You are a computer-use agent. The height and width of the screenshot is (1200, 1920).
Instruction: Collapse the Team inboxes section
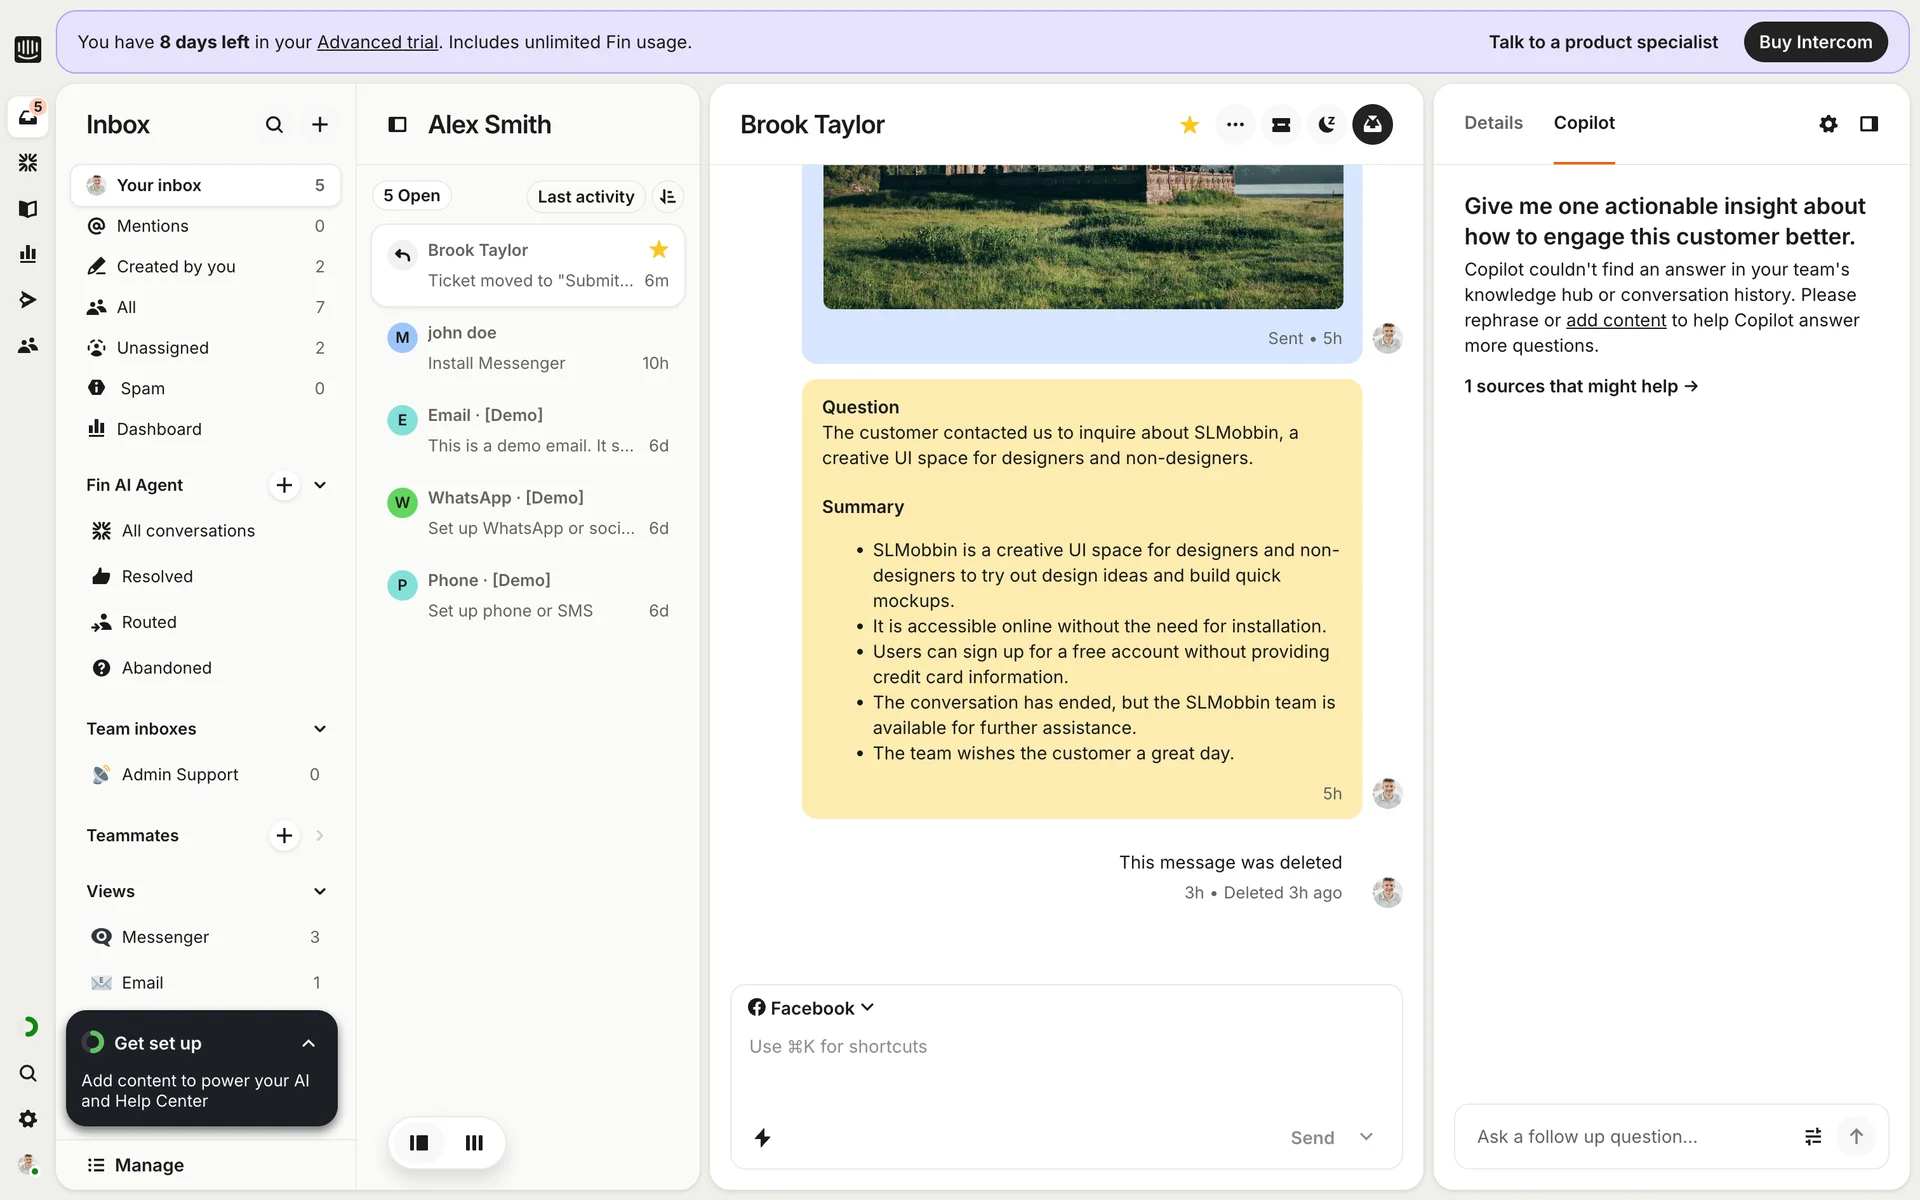pos(320,729)
